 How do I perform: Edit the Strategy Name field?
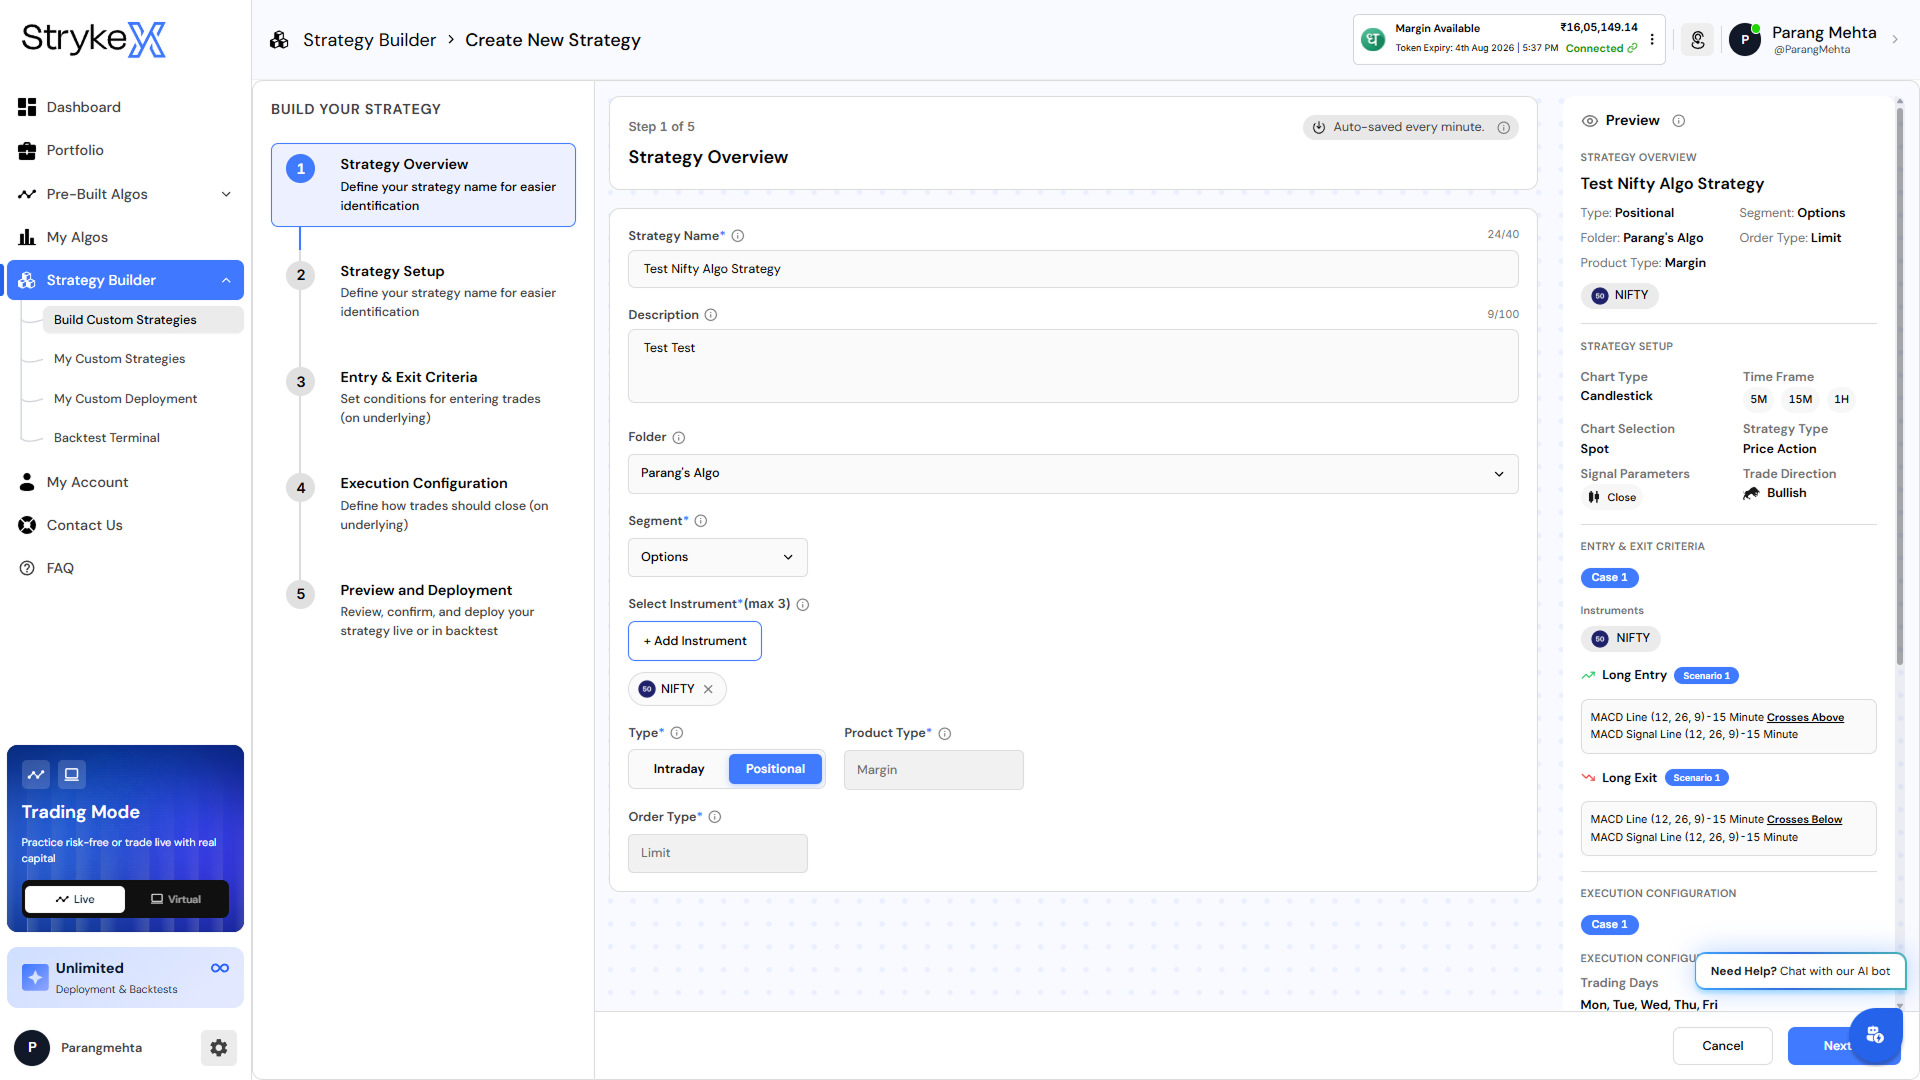click(x=1073, y=269)
